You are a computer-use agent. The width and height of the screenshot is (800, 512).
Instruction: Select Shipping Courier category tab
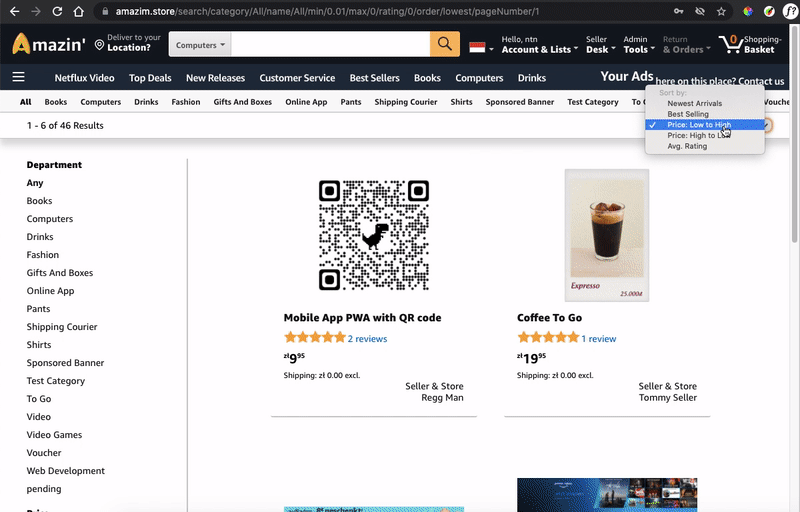click(406, 102)
